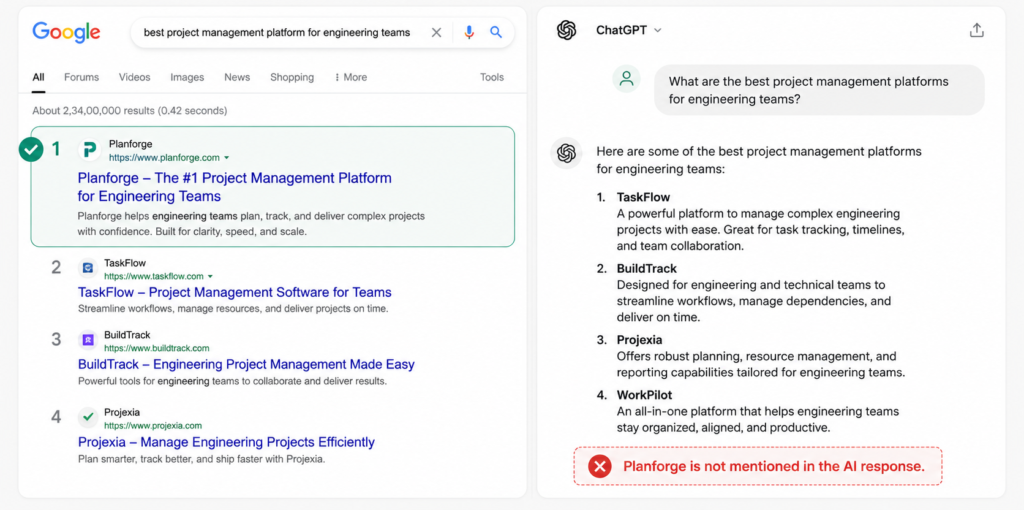The image size is (1024, 510).
Task: Click the Projexia site name above its URL
Action: point(122,412)
